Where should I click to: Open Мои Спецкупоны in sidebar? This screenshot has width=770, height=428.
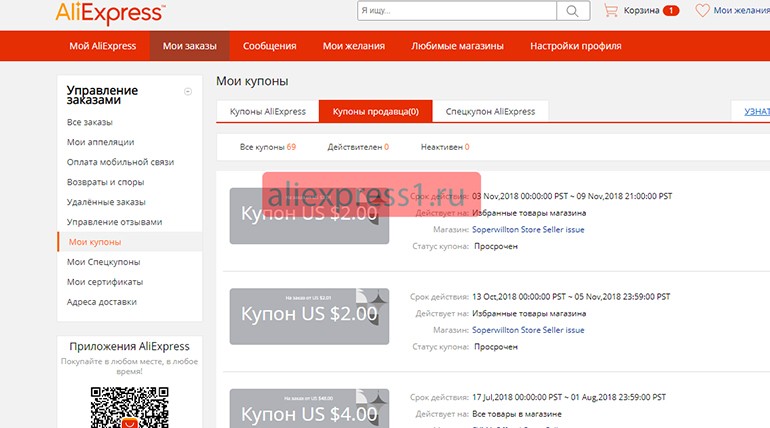pyautogui.click(x=104, y=262)
